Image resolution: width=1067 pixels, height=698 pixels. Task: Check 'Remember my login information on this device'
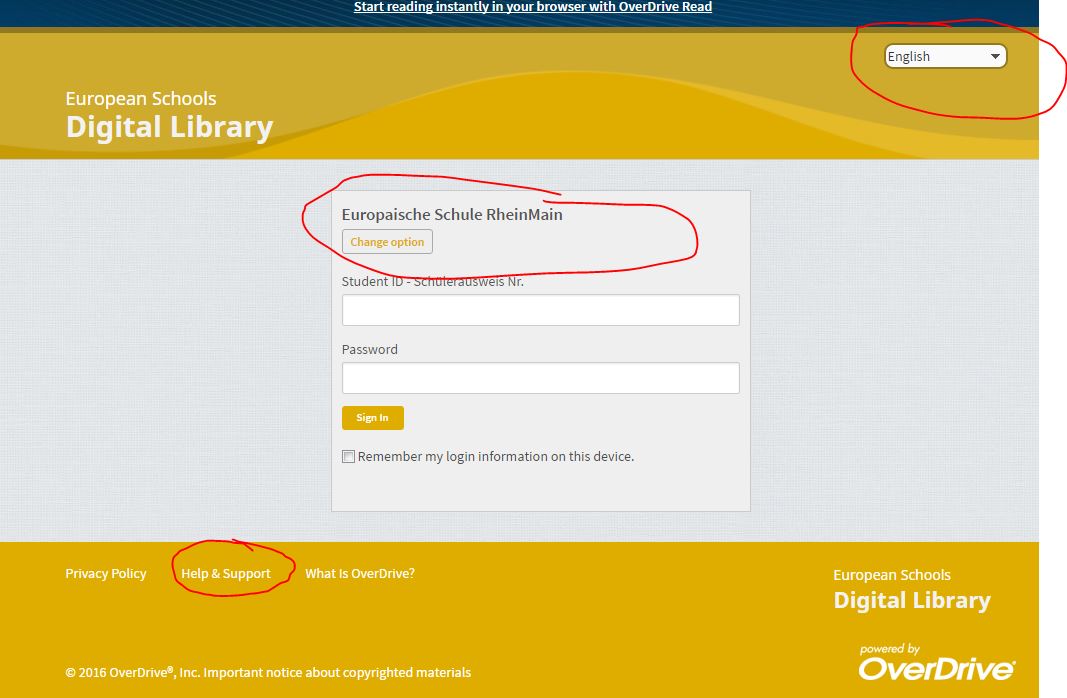(348, 456)
